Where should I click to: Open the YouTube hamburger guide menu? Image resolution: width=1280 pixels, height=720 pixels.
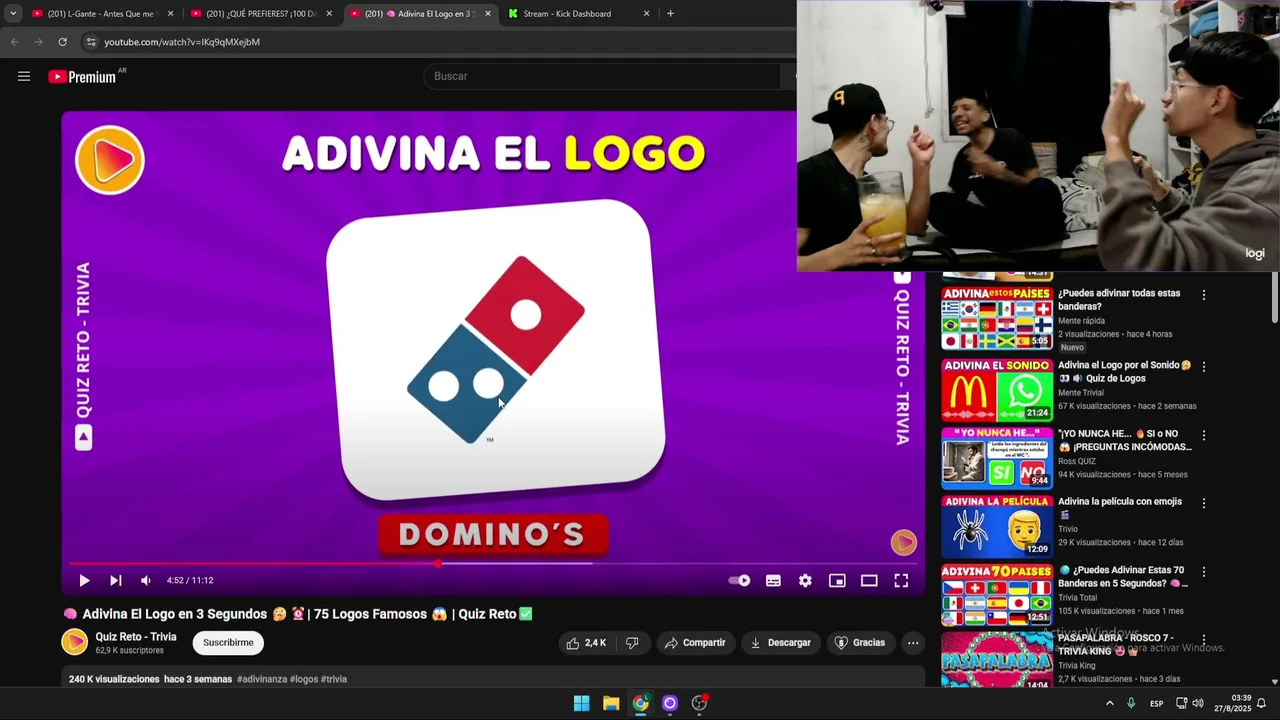coord(24,76)
